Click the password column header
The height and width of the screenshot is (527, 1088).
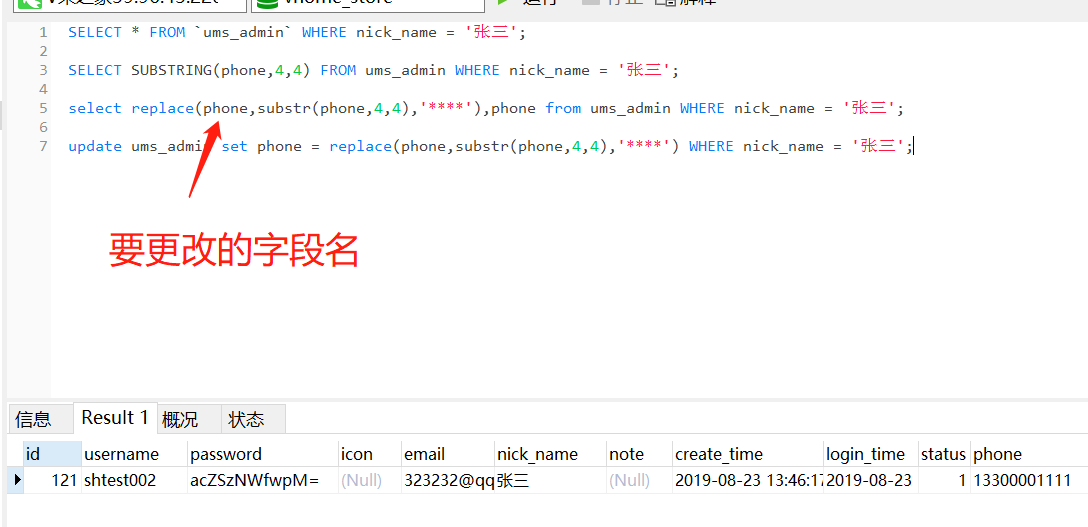tap(263, 454)
